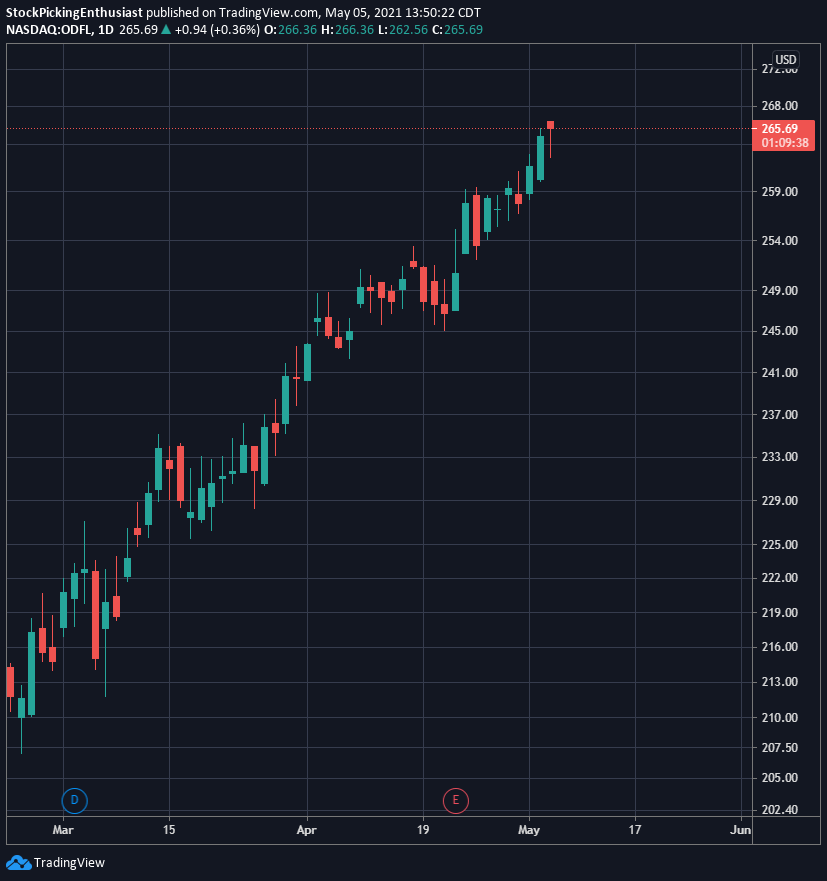The image size is (827, 881).
Task: Click the 233.00 price axis label
Action: click(779, 457)
